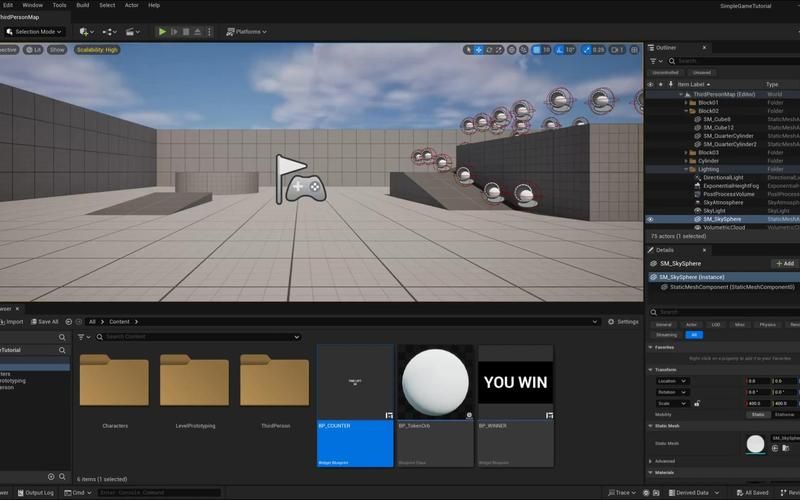The image size is (800, 500).
Task: Click the Skip Frame button in toolbar
Action: click(177, 32)
